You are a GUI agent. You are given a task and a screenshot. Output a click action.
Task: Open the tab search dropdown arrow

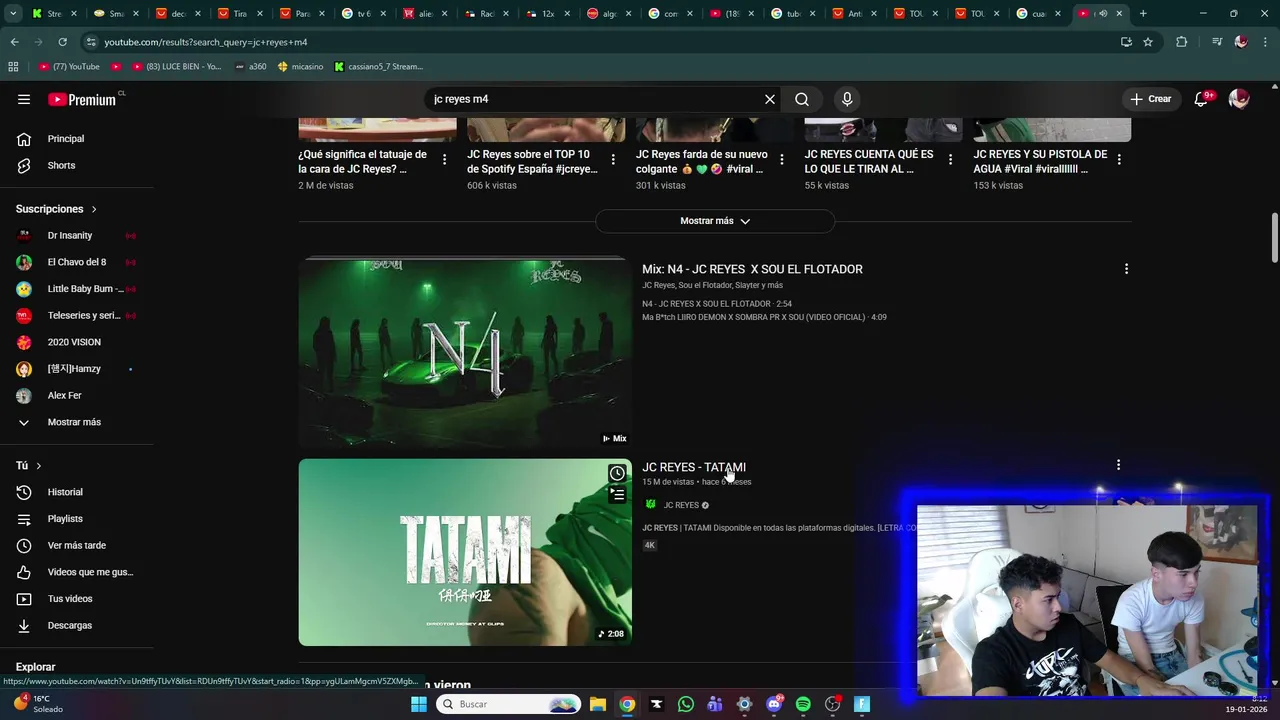(x=12, y=14)
